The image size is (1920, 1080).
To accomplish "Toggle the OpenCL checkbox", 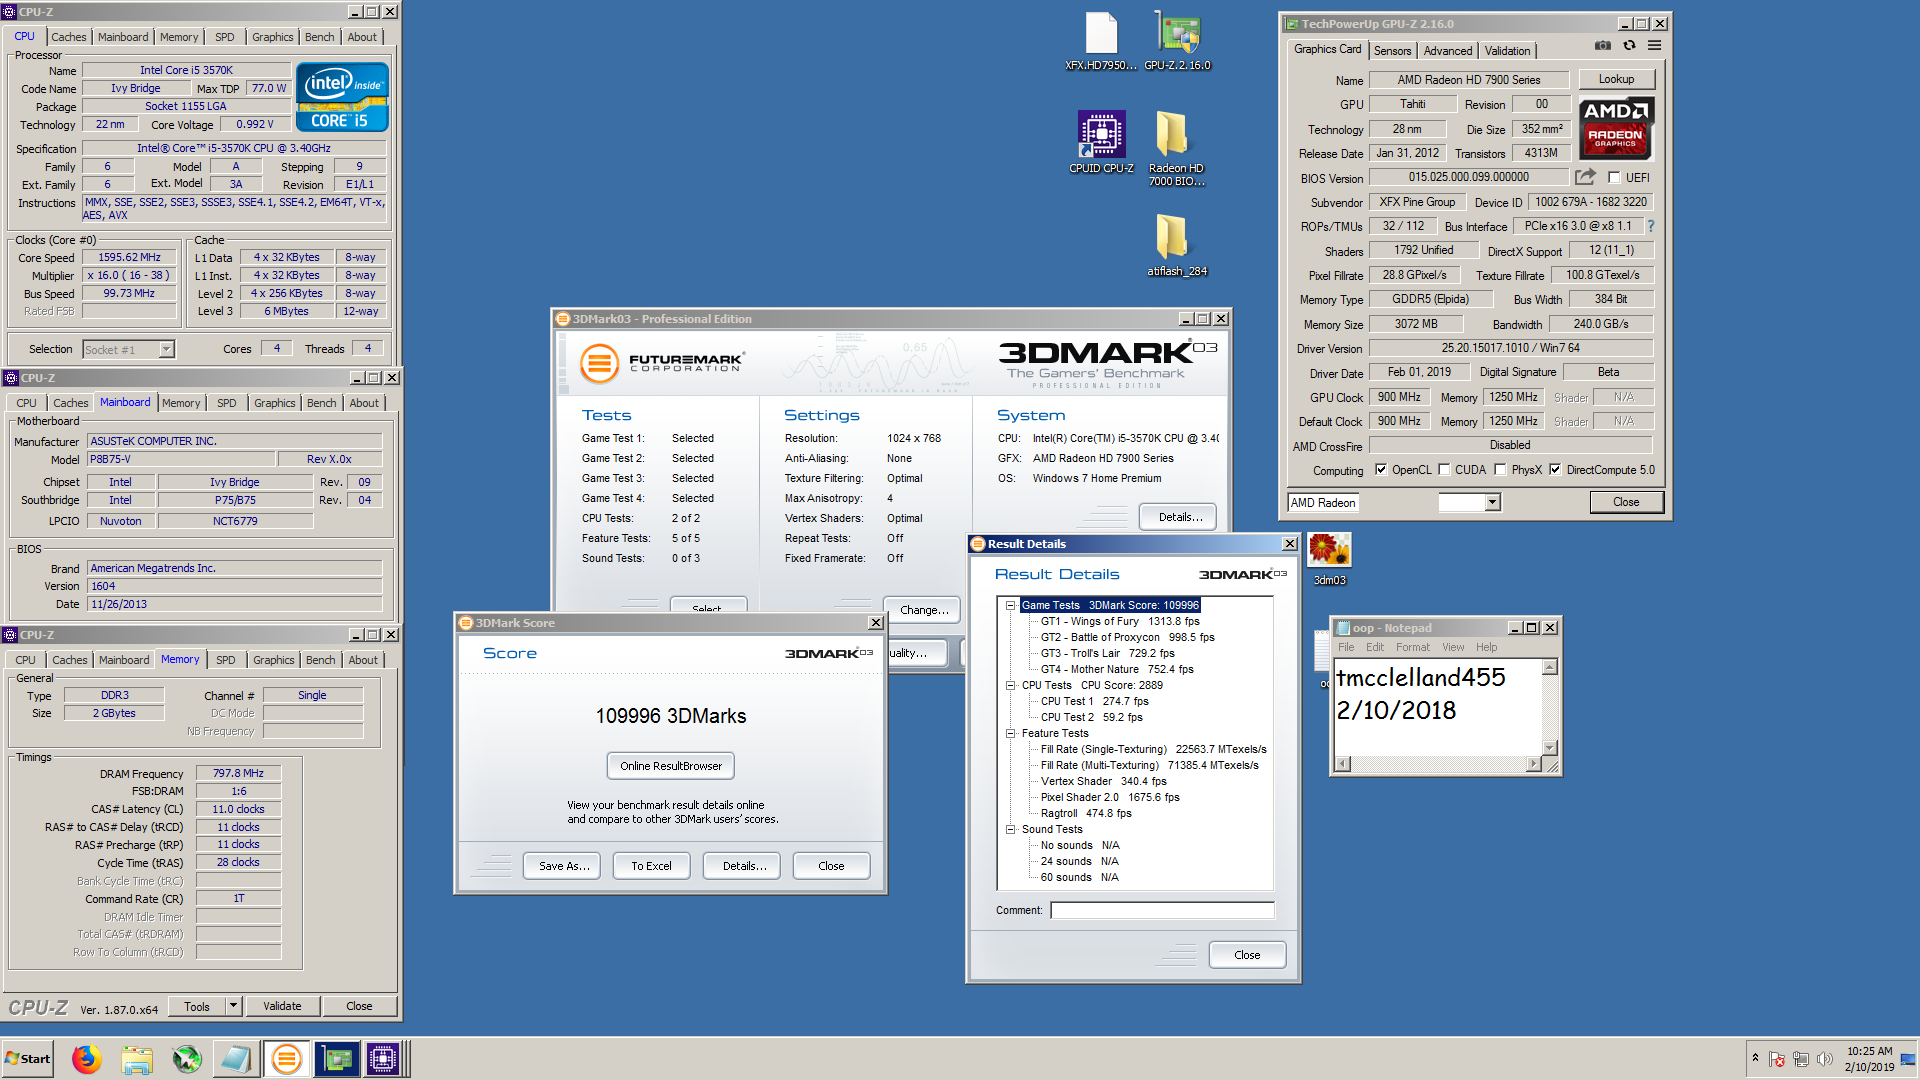I will pos(1381,470).
